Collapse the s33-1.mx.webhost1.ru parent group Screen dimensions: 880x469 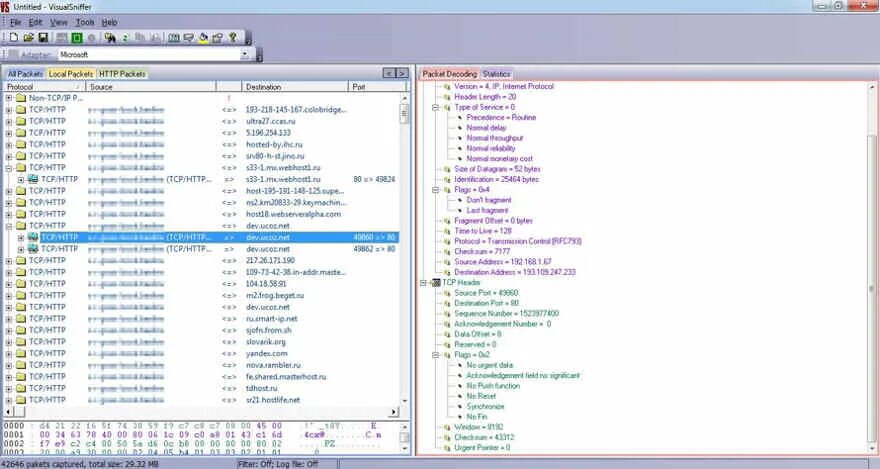8,168
